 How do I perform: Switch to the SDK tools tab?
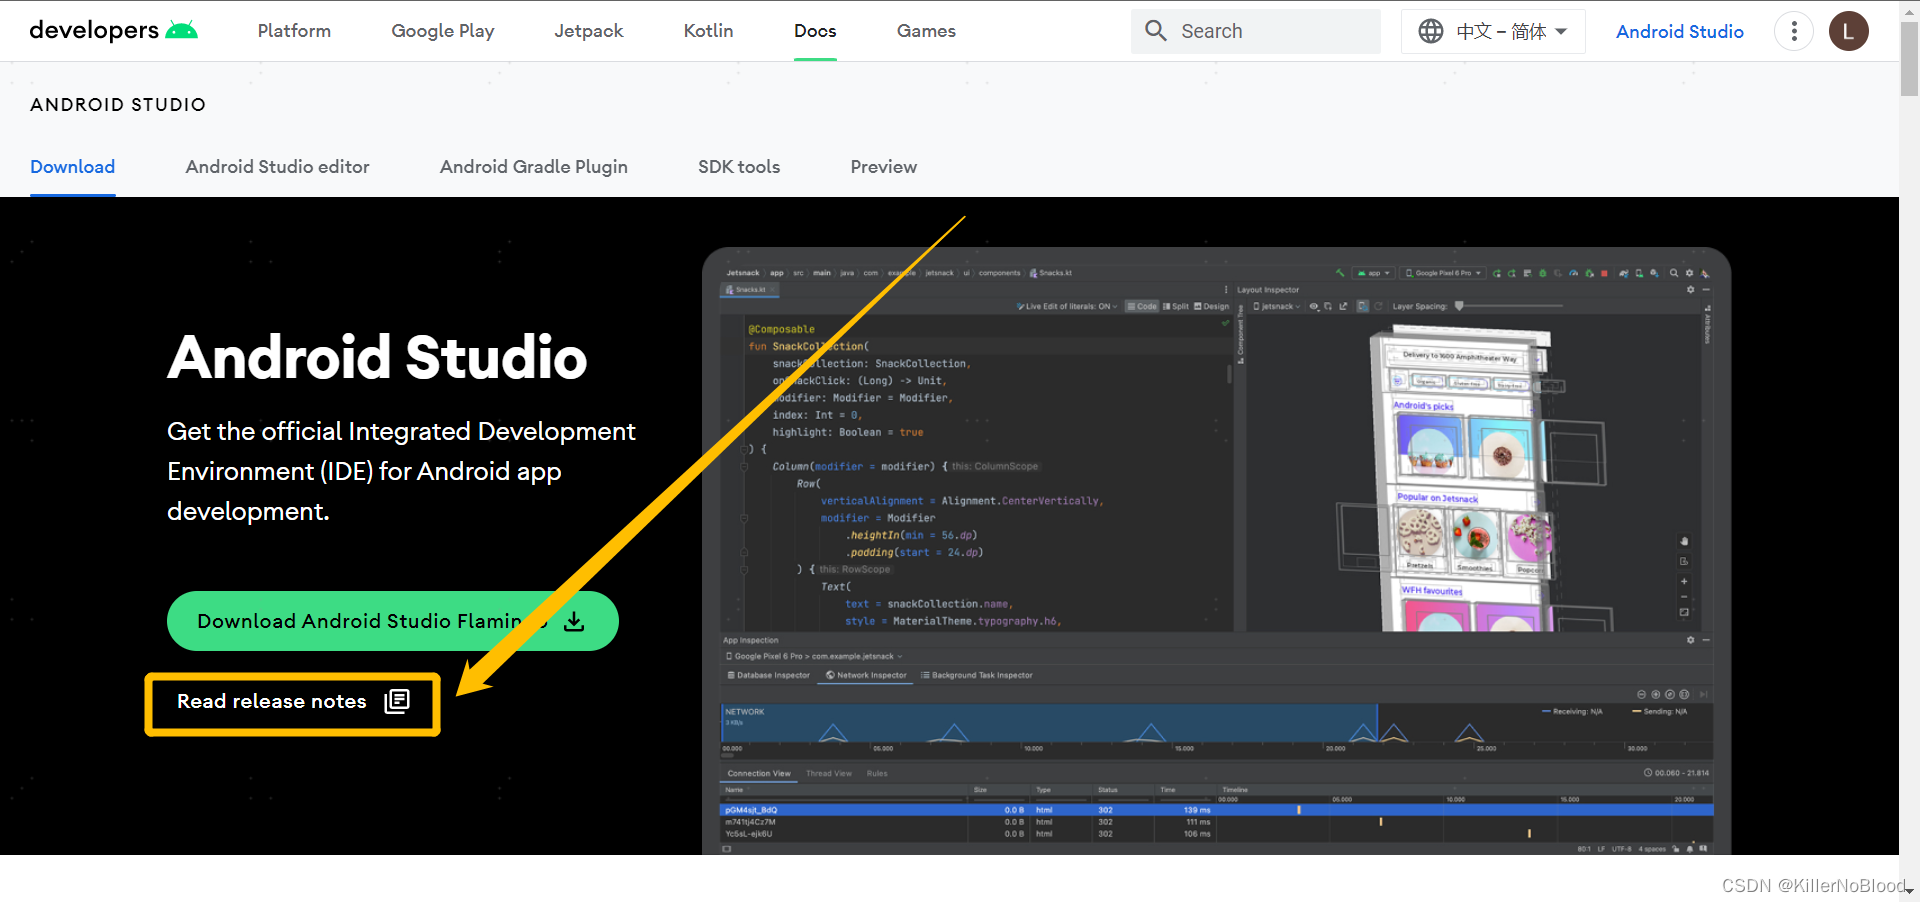coord(739,167)
